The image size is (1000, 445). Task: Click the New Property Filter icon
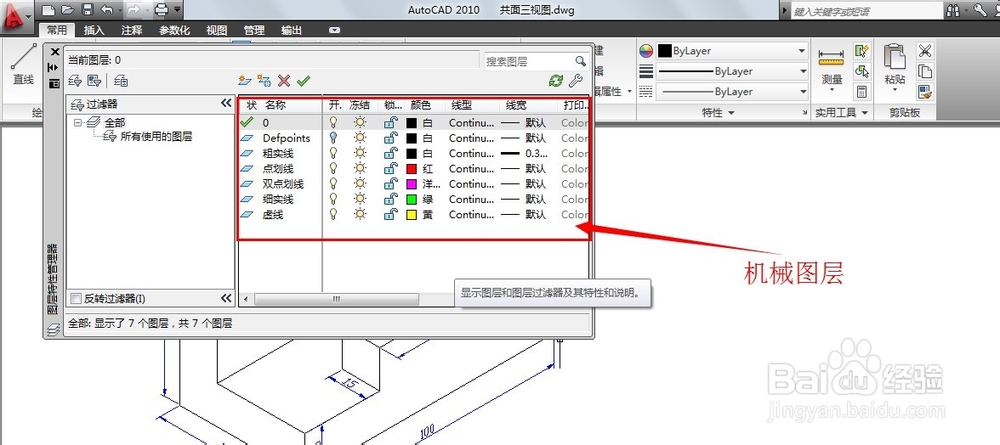(x=76, y=80)
